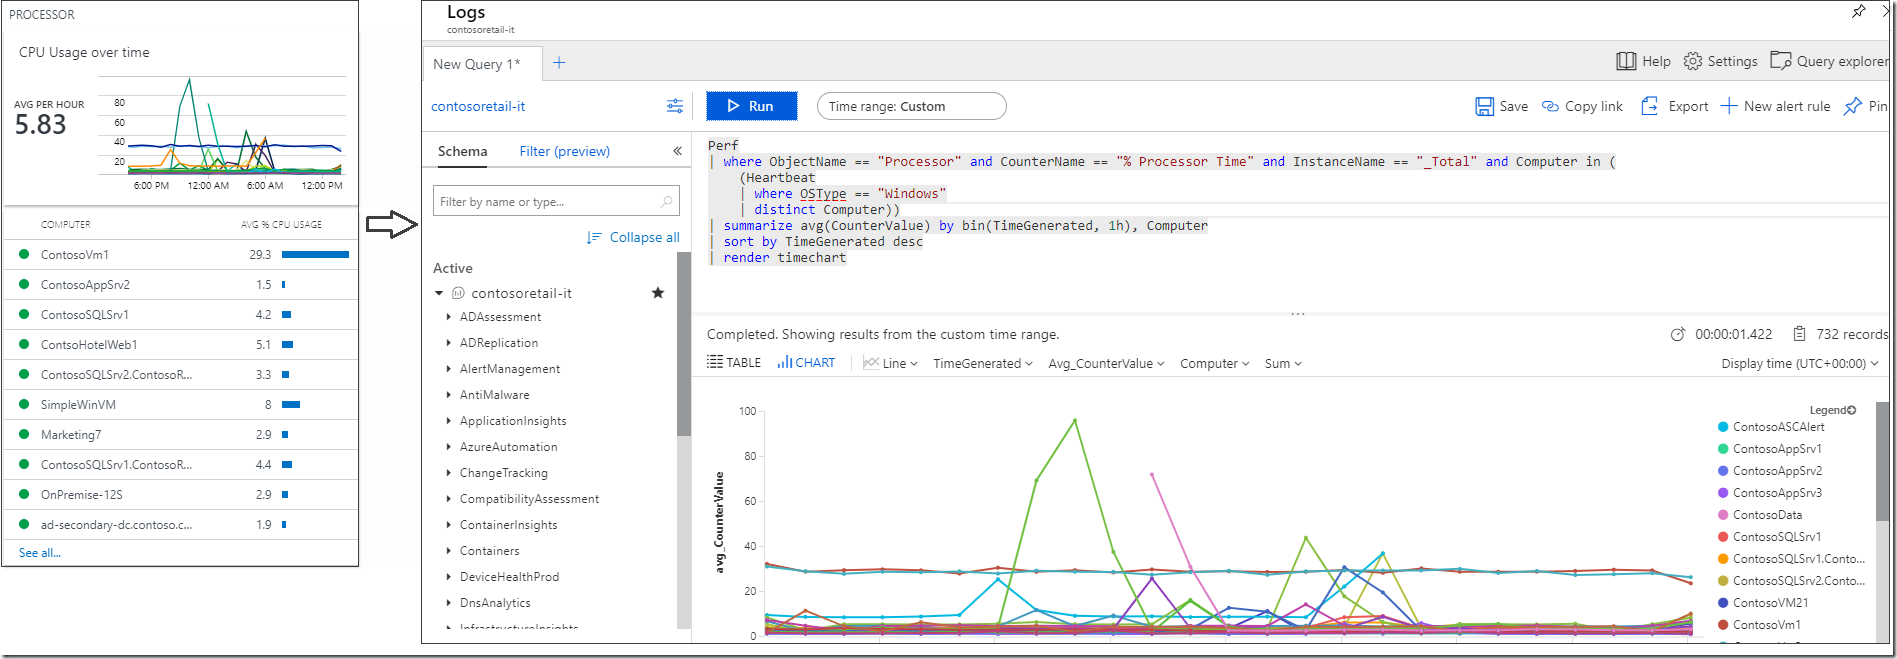Toggle ContosoVM21 legend series
This screenshot has height=659, width=1897.
(1763, 603)
